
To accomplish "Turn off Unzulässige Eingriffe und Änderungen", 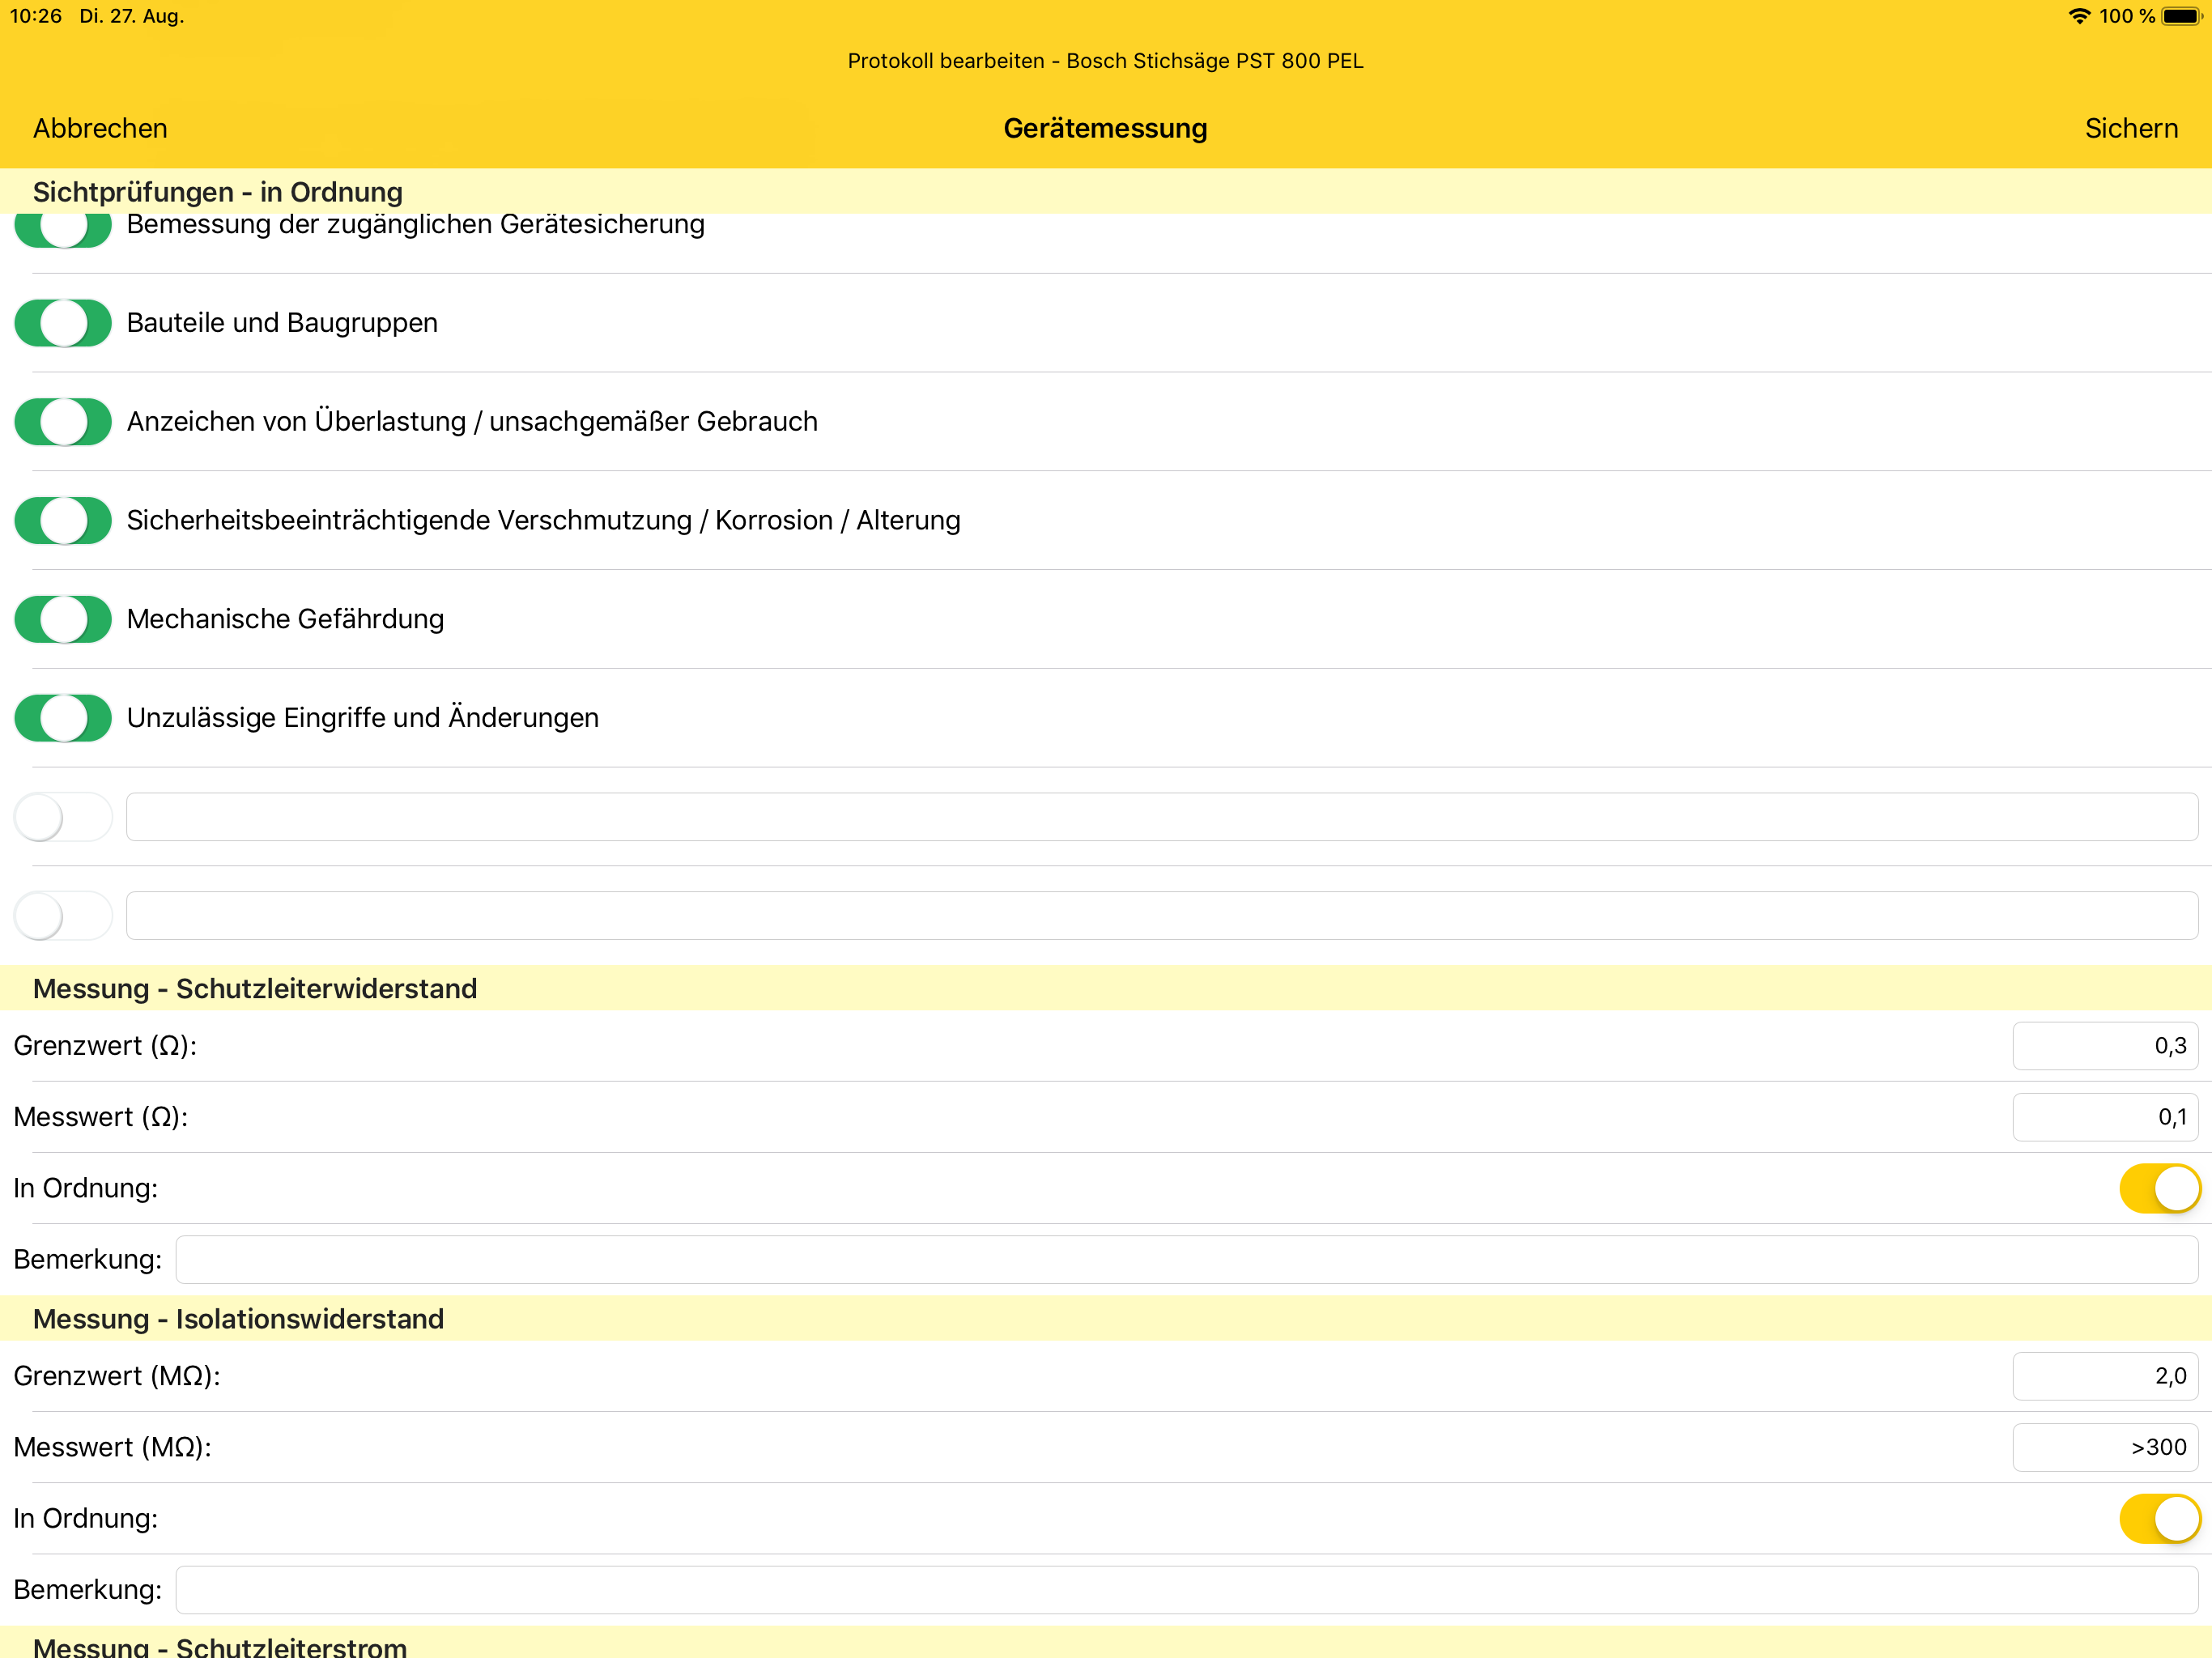I will pyautogui.click(x=63, y=718).
